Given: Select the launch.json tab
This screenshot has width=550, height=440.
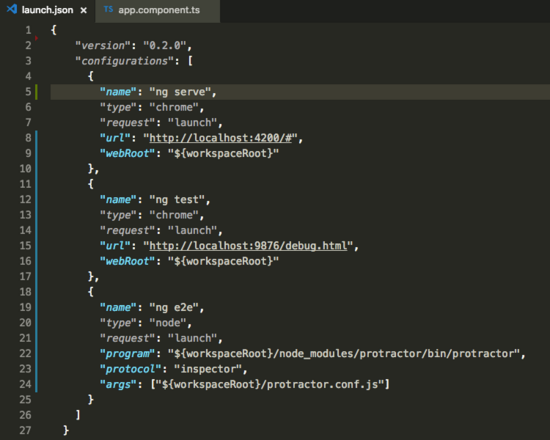Looking at the screenshot, I should [x=47, y=11].
